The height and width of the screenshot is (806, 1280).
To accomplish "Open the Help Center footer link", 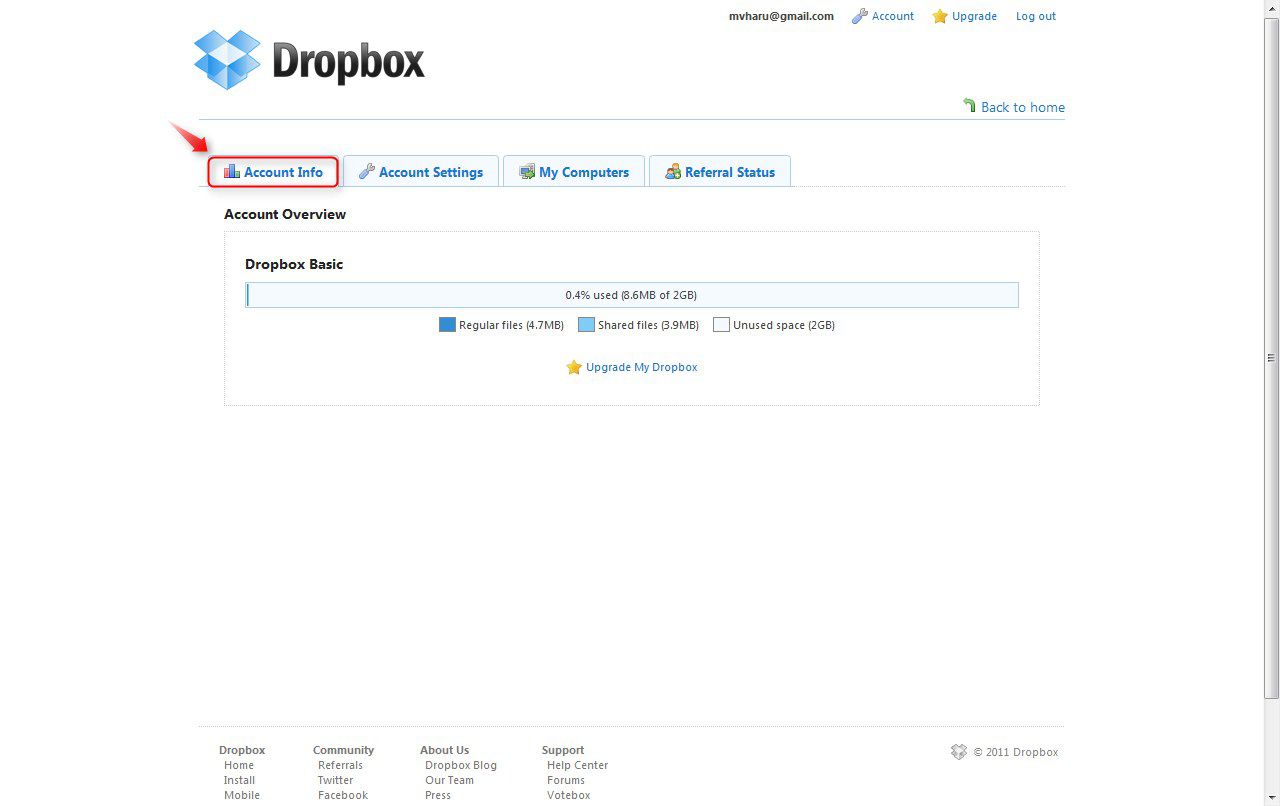I will point(578,765).
